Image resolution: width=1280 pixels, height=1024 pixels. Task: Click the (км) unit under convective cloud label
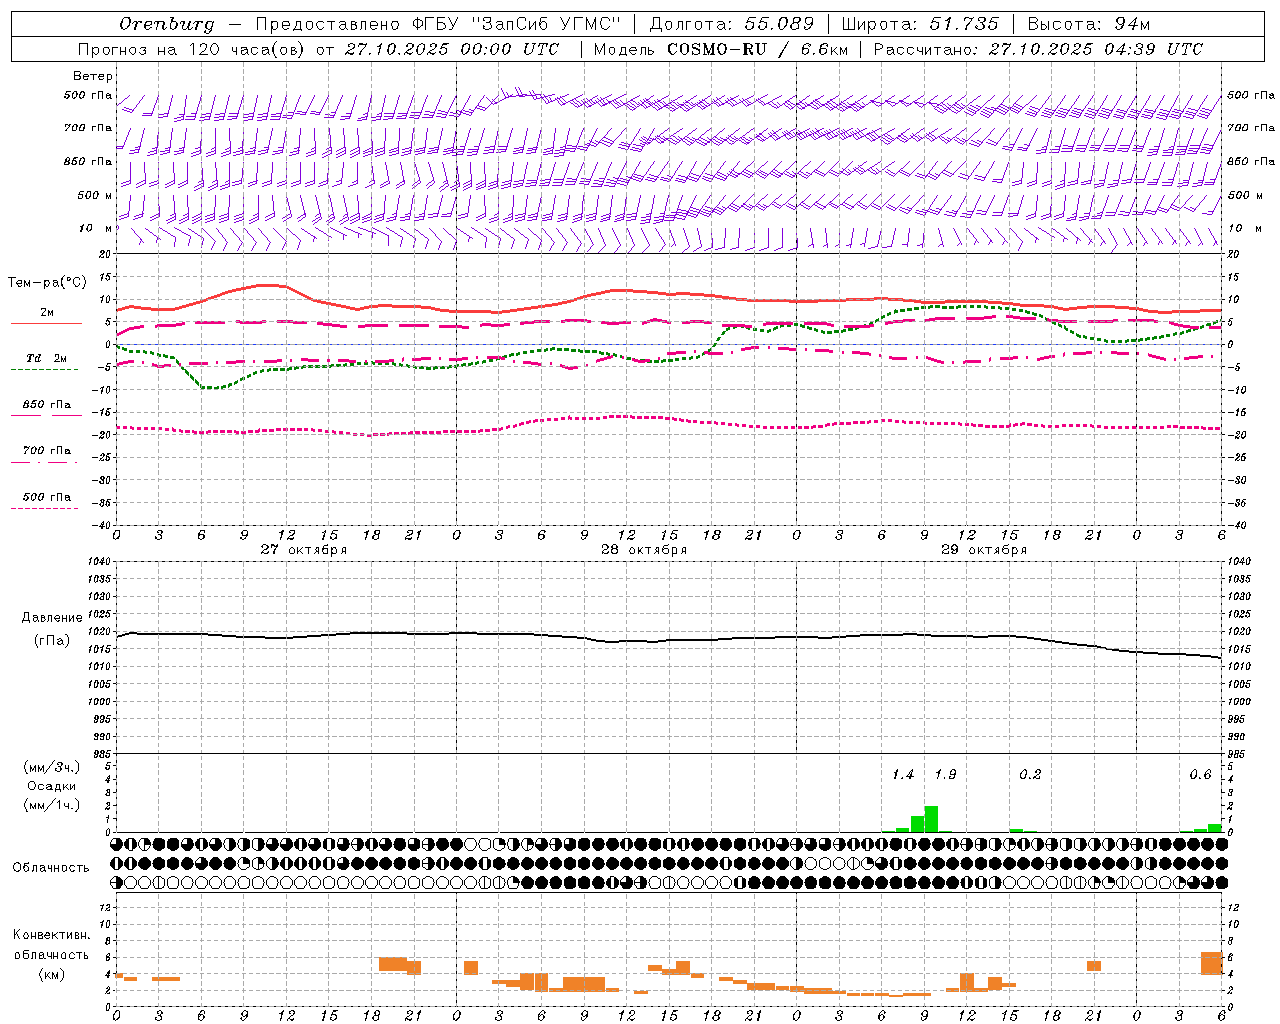(52, 974)
